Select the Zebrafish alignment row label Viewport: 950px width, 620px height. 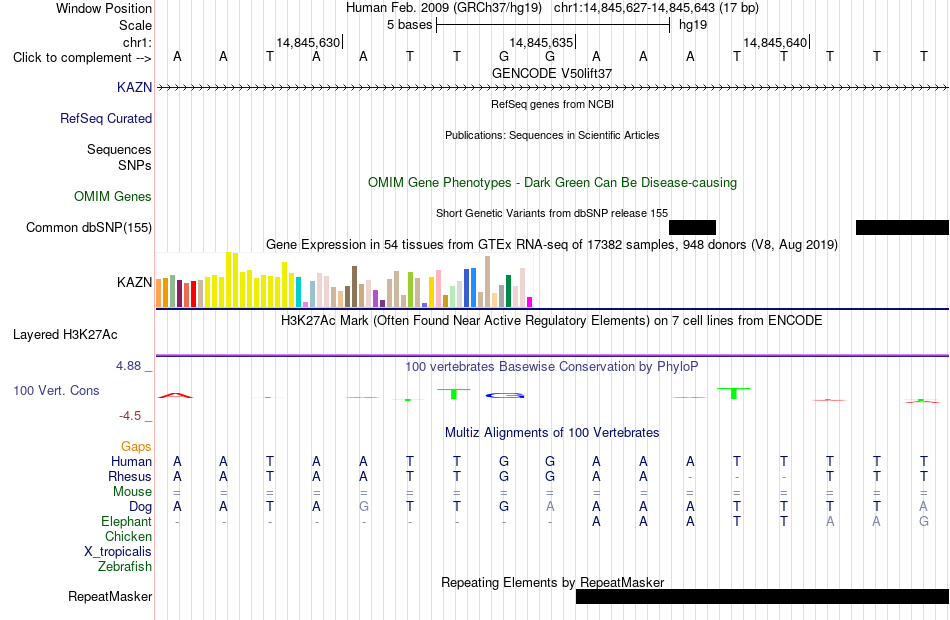coord(125,566)
